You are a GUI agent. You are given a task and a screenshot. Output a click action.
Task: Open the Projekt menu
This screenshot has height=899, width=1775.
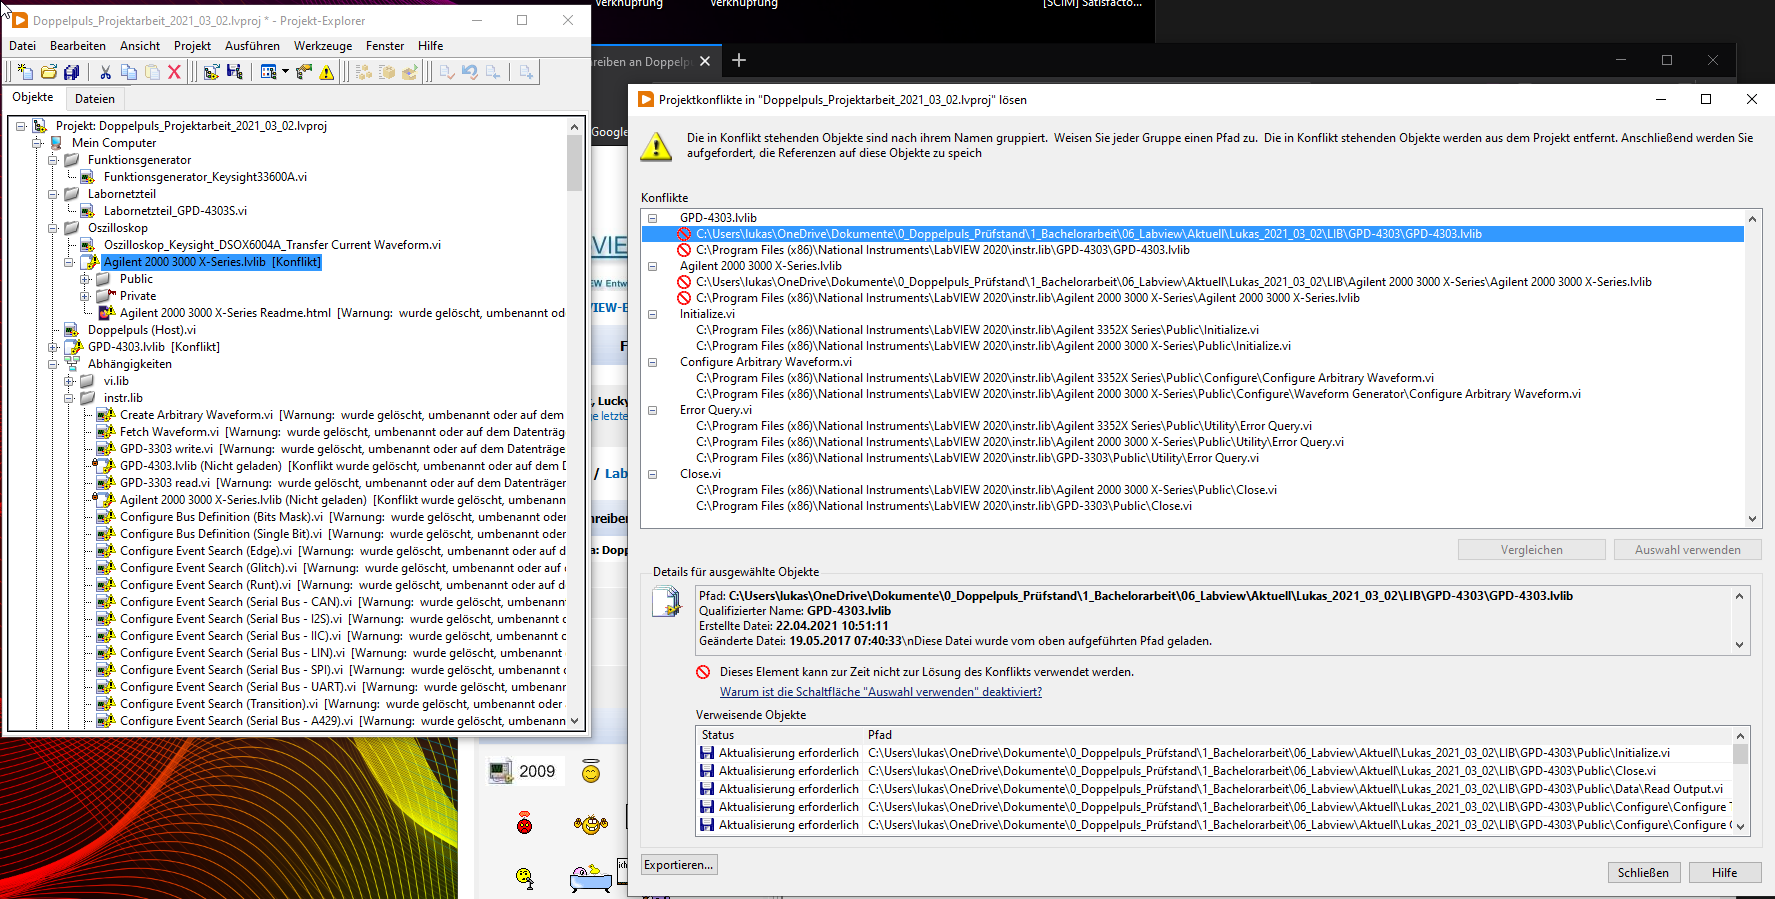point(192,46)
